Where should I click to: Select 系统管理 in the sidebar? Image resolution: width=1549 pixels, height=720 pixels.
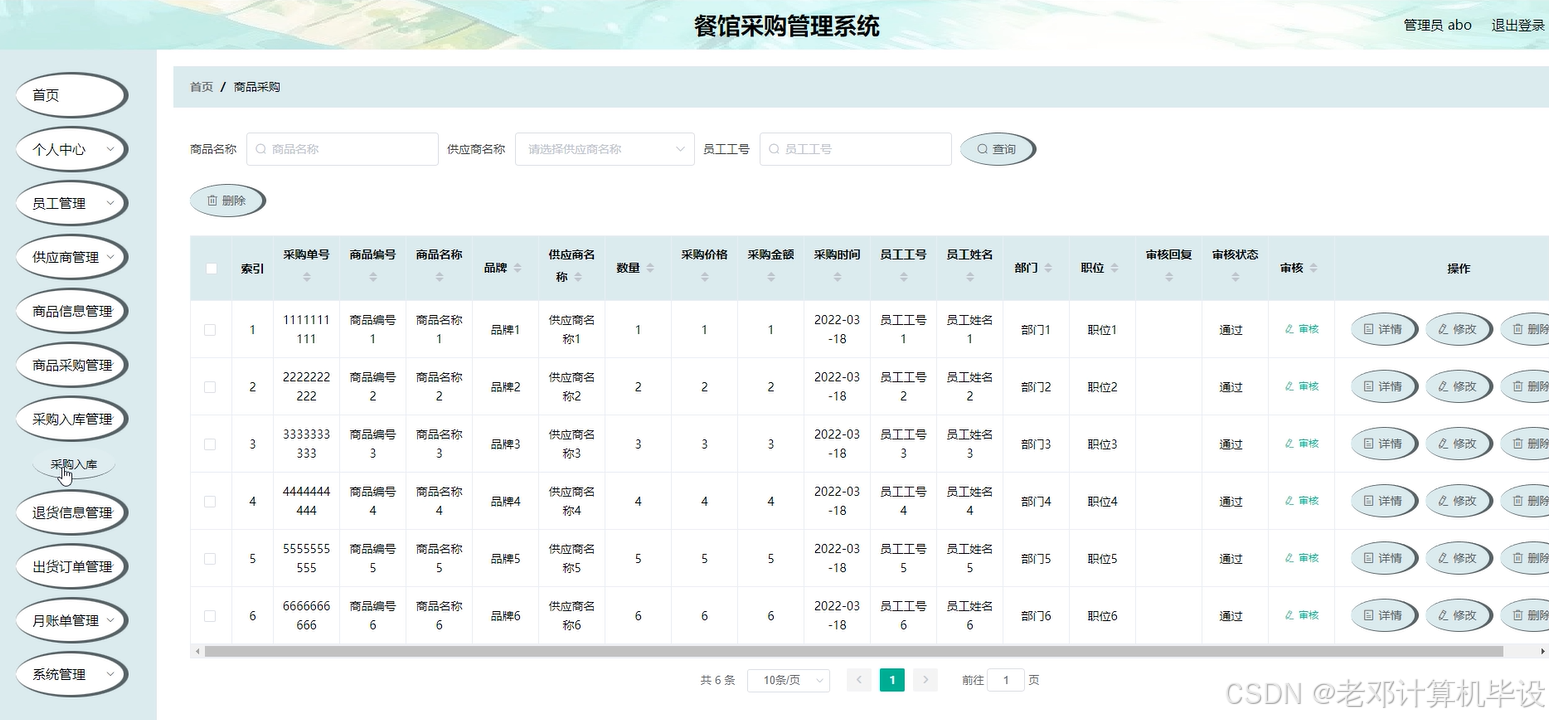pyautogui.click(x=69, y=674)
